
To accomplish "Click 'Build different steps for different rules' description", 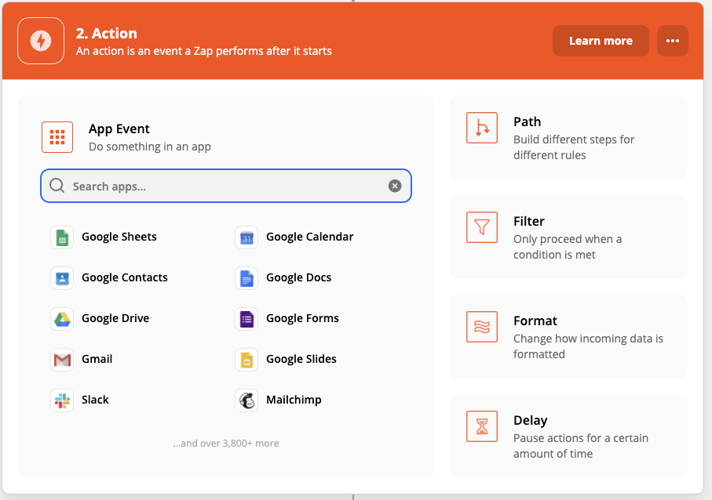I will coord(574,147).
